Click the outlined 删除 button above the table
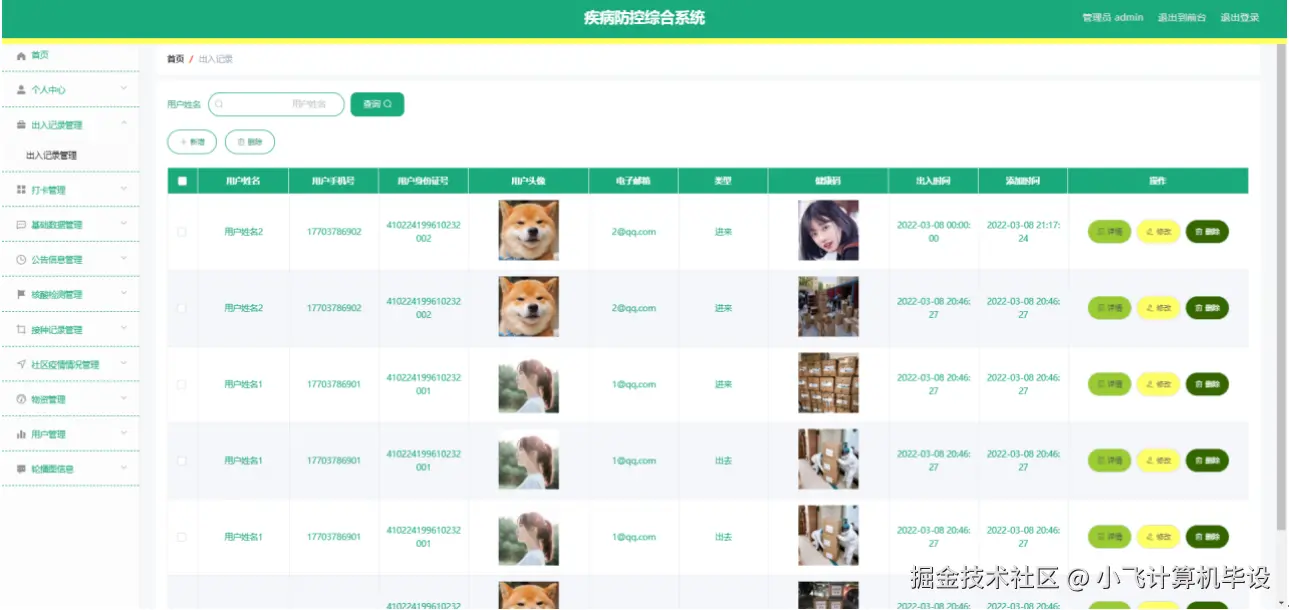The width and height of the screenshot is (1289, 610). (x=250, y=142)
